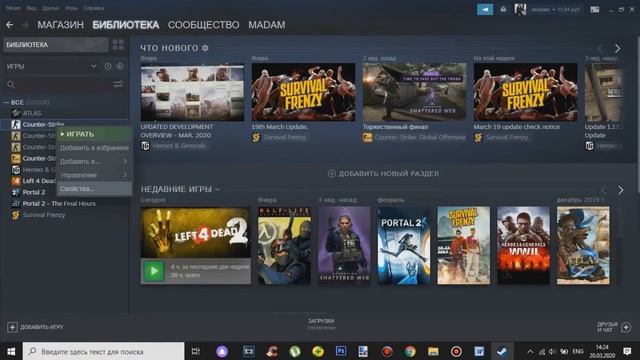Advance the news carousel right arrow
Image resolution: width=640 pixels, height=360 pixels.
pos(617,49)
